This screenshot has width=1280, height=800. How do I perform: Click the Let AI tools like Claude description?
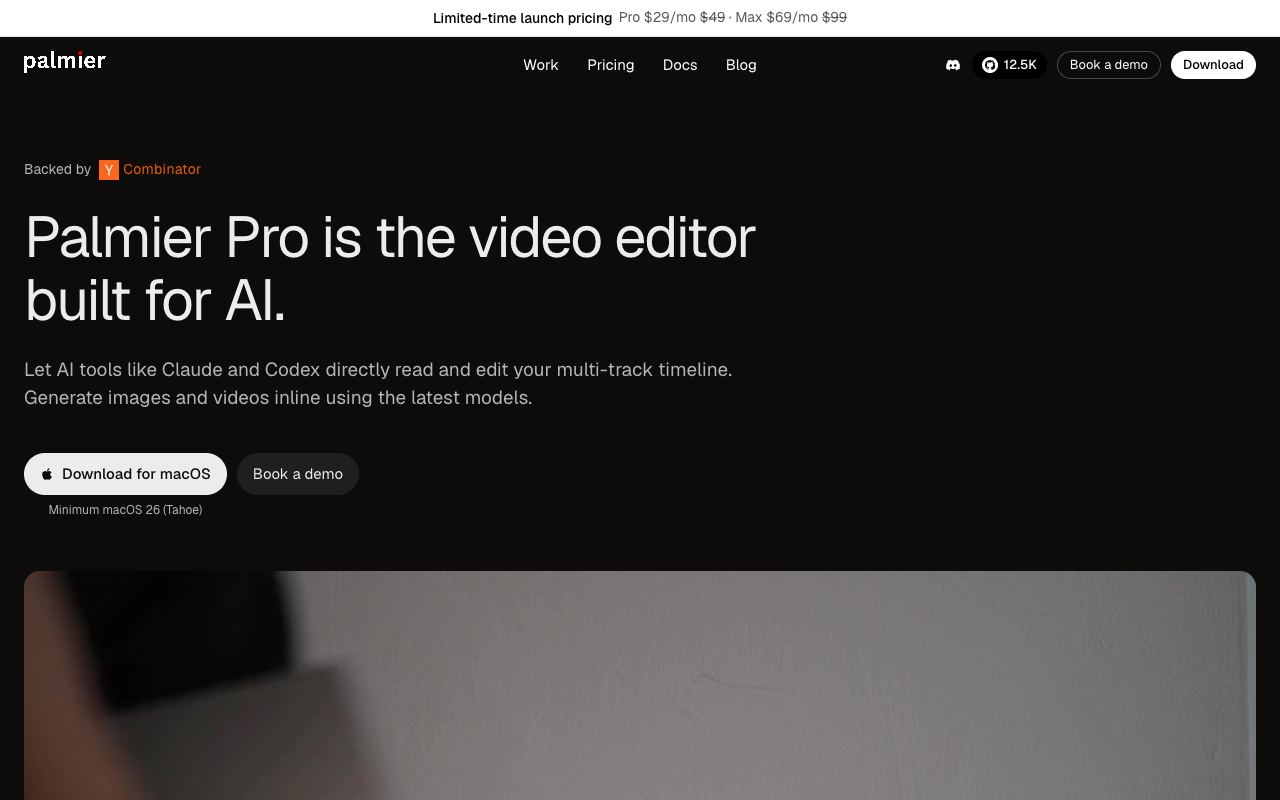coord(378,384)
